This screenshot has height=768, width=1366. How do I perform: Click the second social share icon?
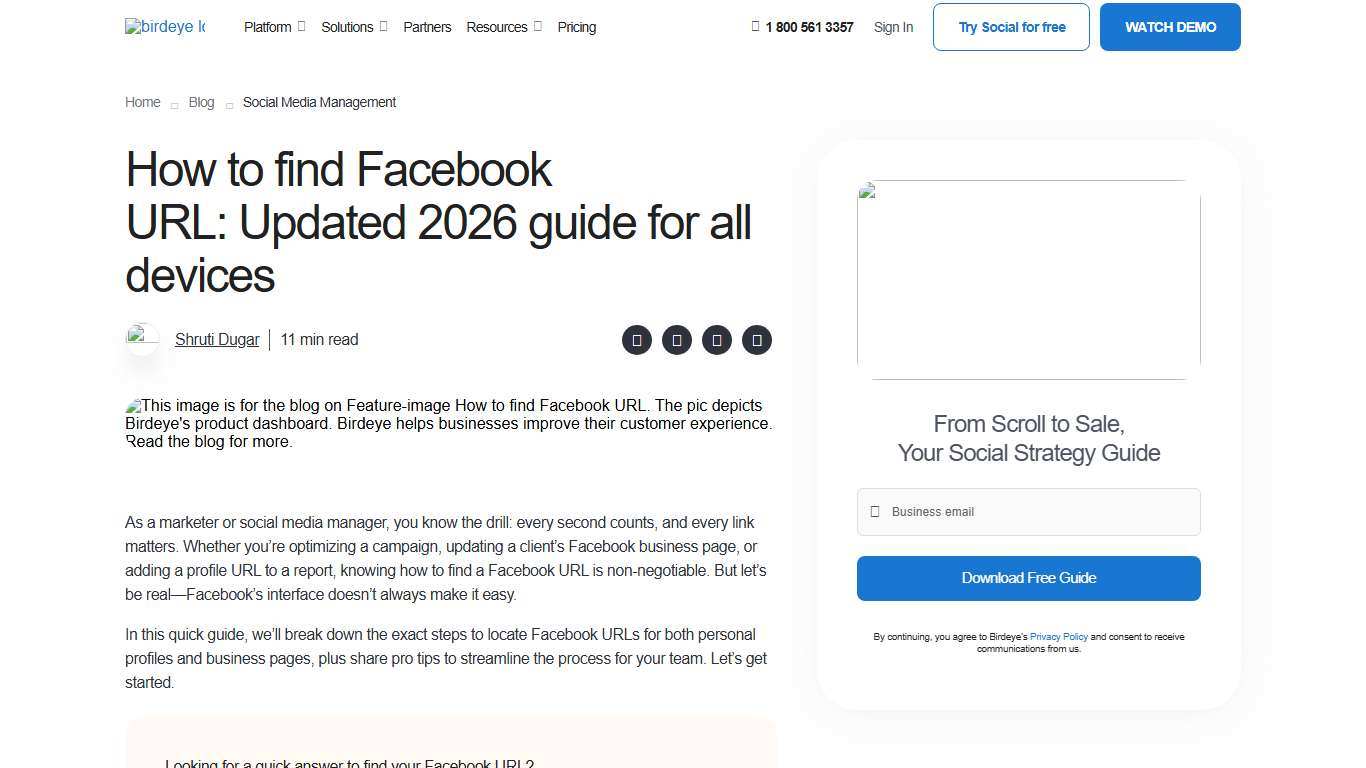point(677,340)
